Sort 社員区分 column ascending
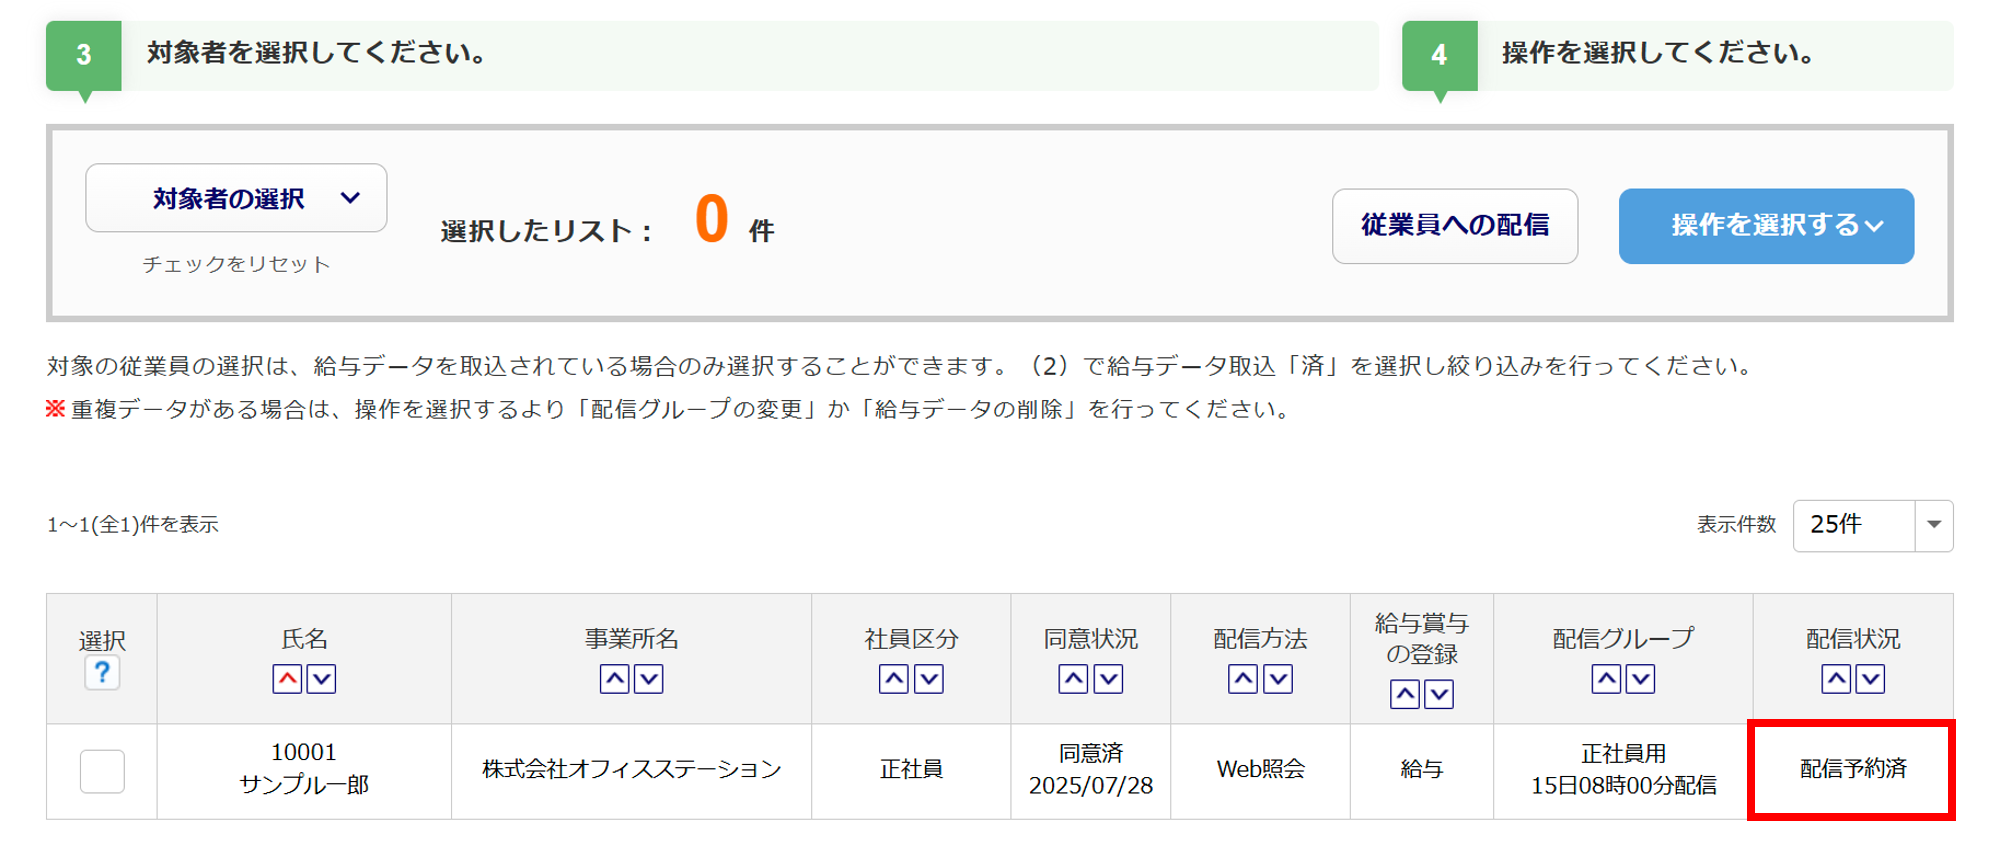 point(894,679)
